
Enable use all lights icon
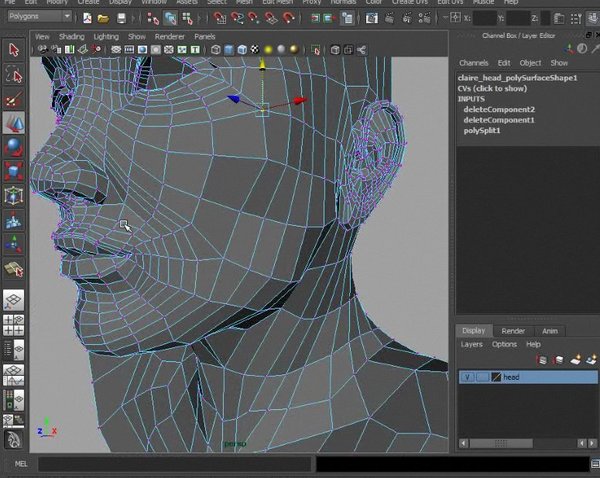pos(268,50)
